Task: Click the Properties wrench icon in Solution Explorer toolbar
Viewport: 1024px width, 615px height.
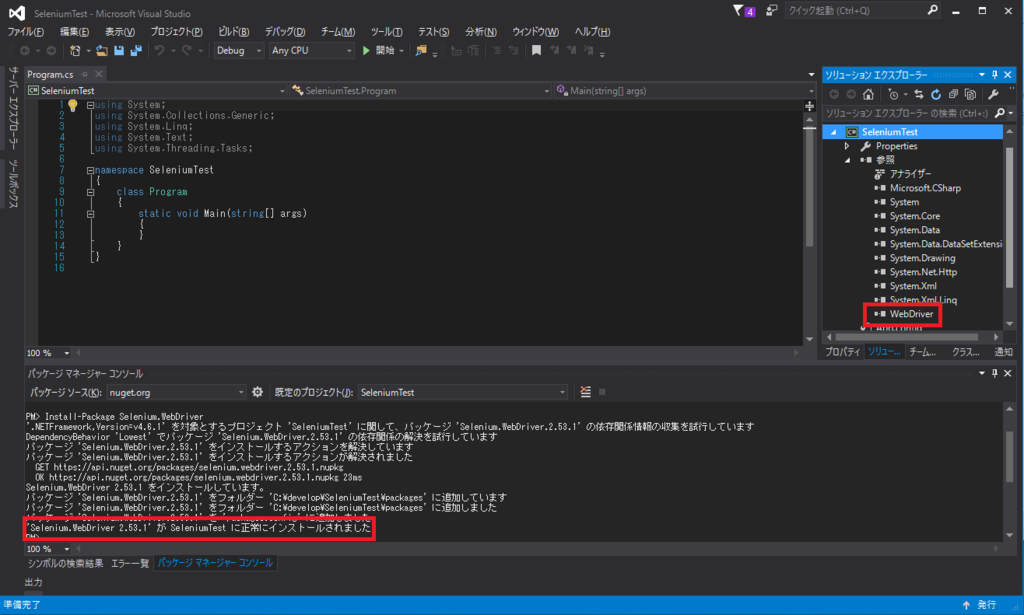Action: [x=993, y=95]
